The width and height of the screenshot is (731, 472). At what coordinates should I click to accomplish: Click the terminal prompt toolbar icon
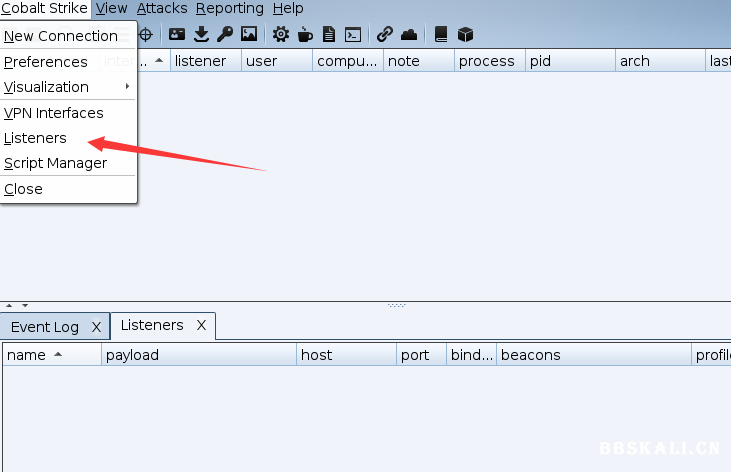(352, 34)
